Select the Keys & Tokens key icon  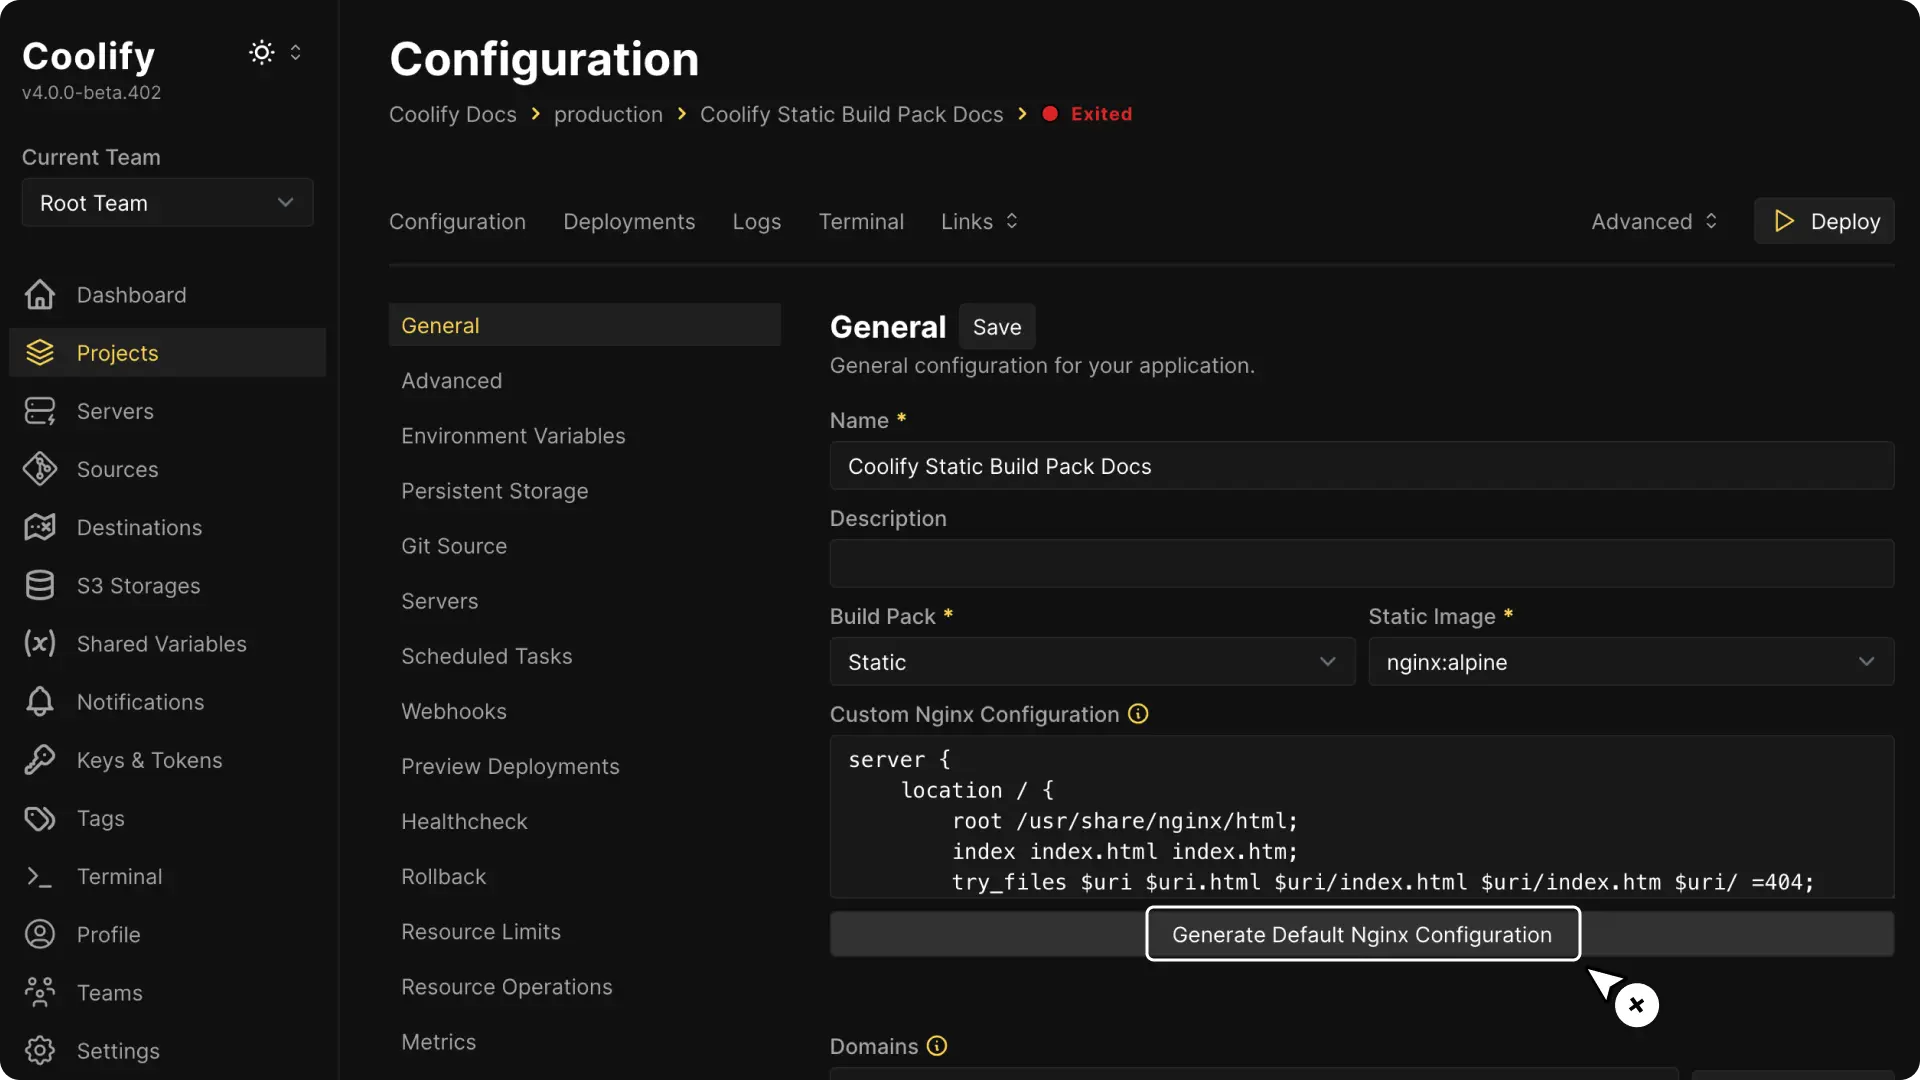(39, 760)
